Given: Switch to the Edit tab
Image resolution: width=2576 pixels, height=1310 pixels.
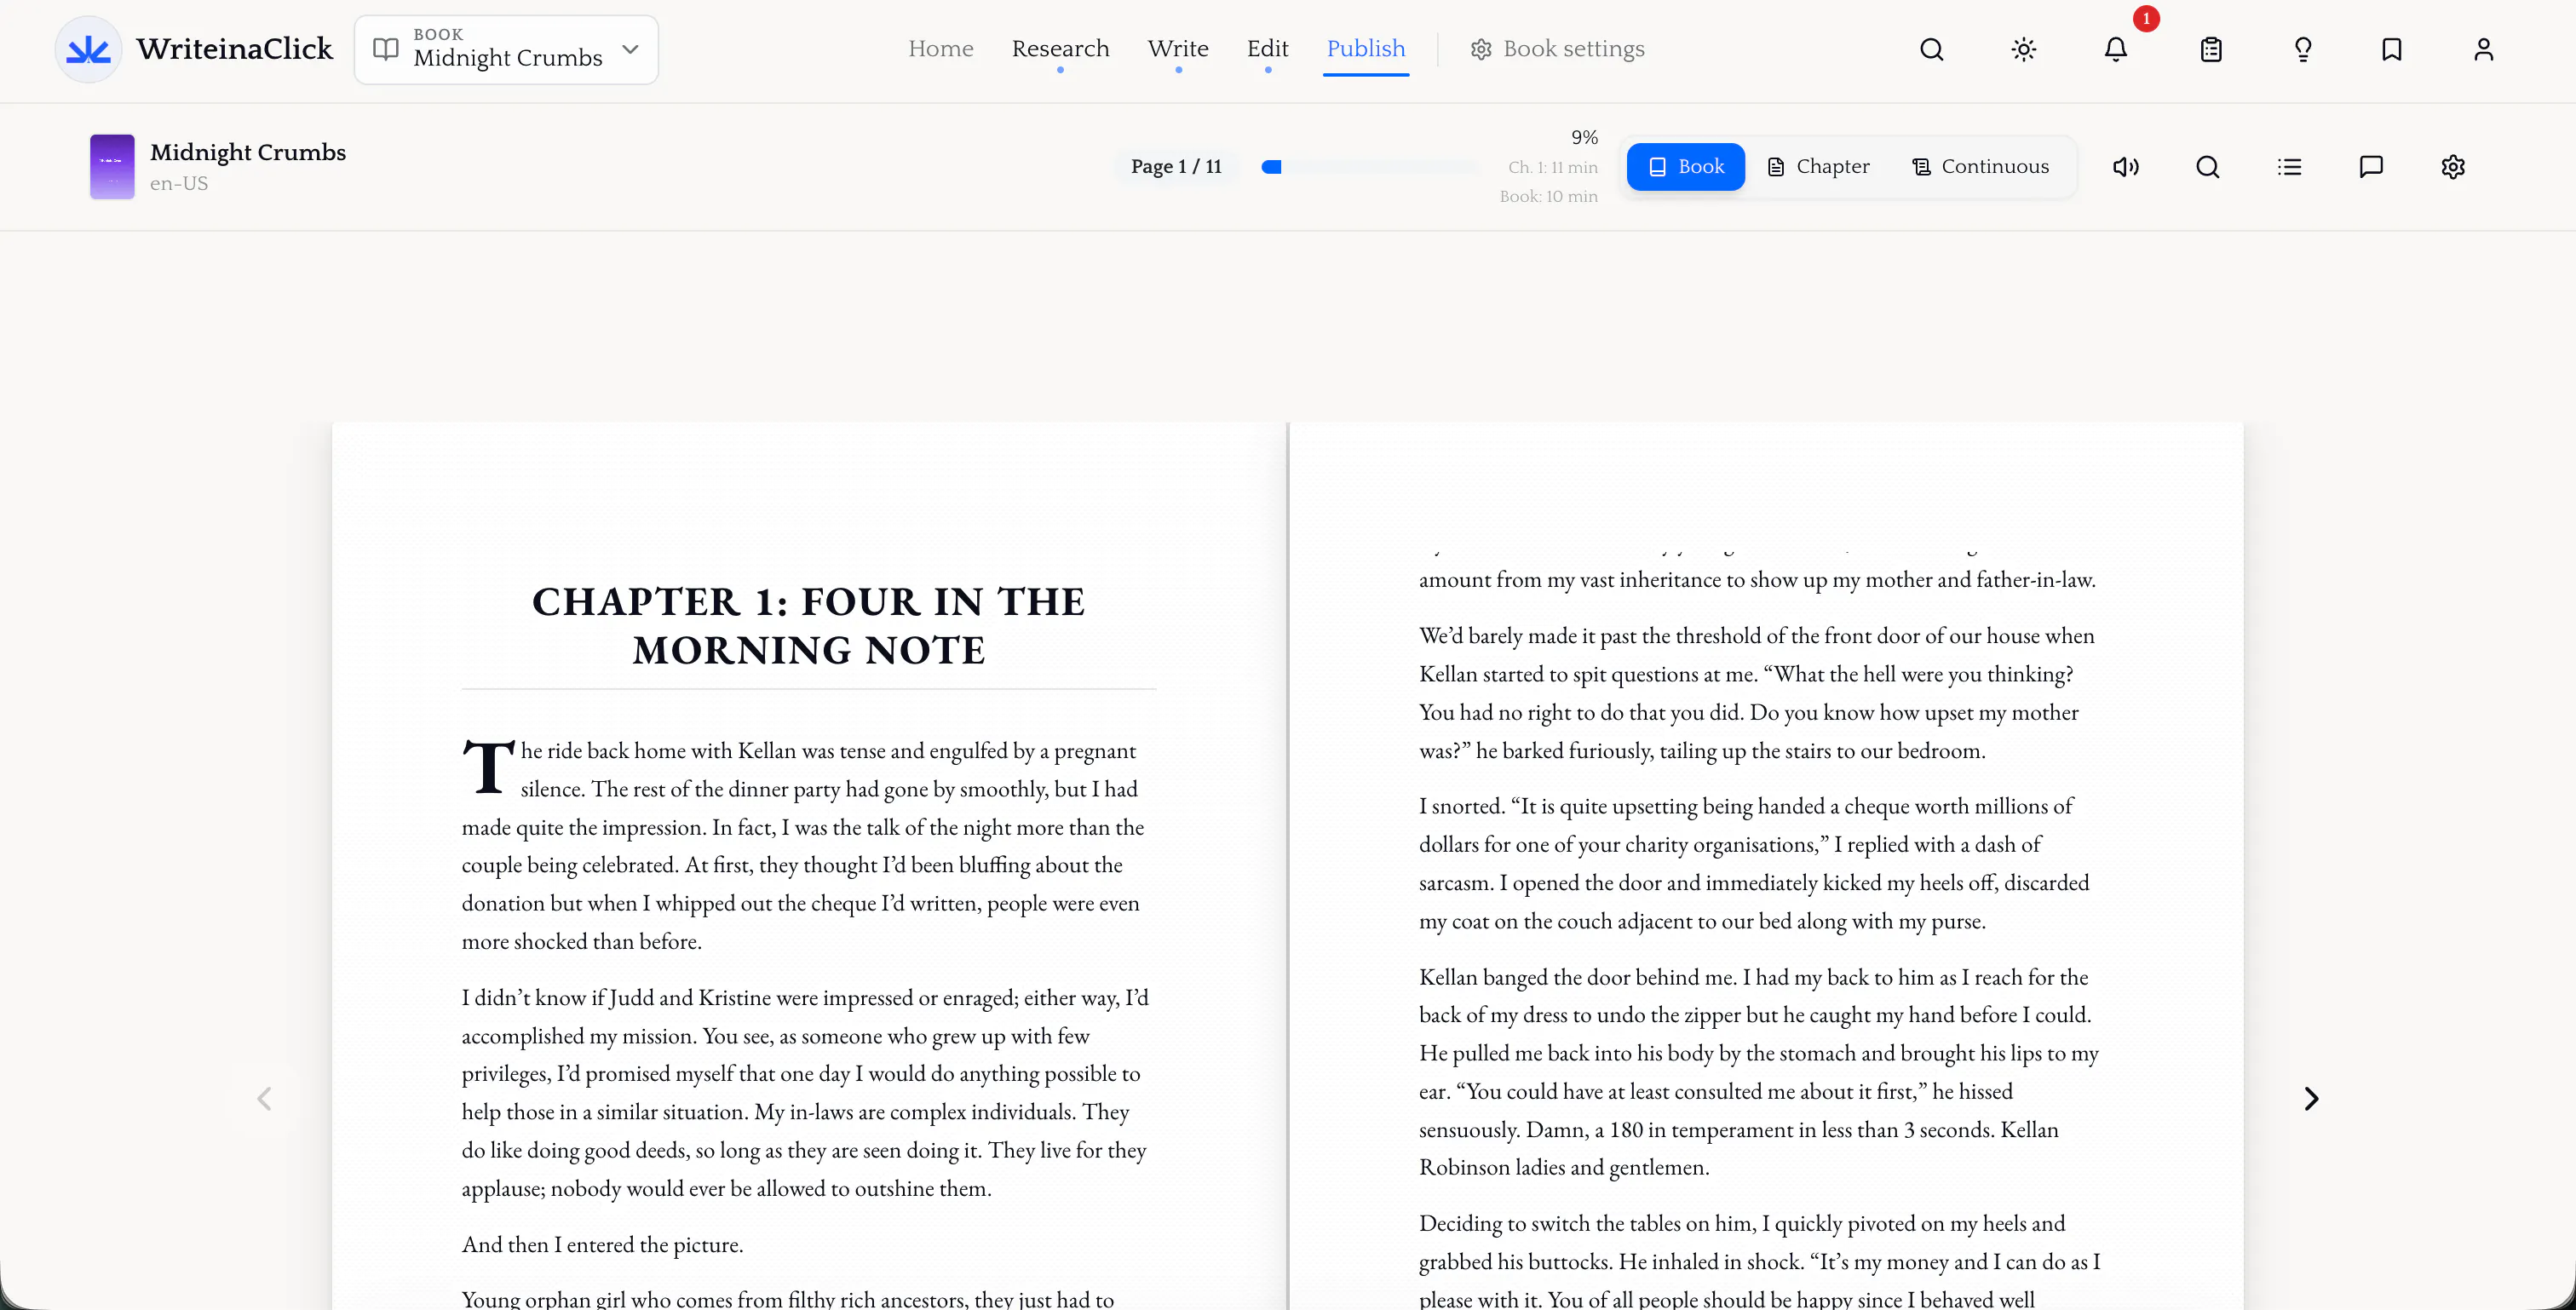Looking at the screenshot, I should (x=1267, y=48).
